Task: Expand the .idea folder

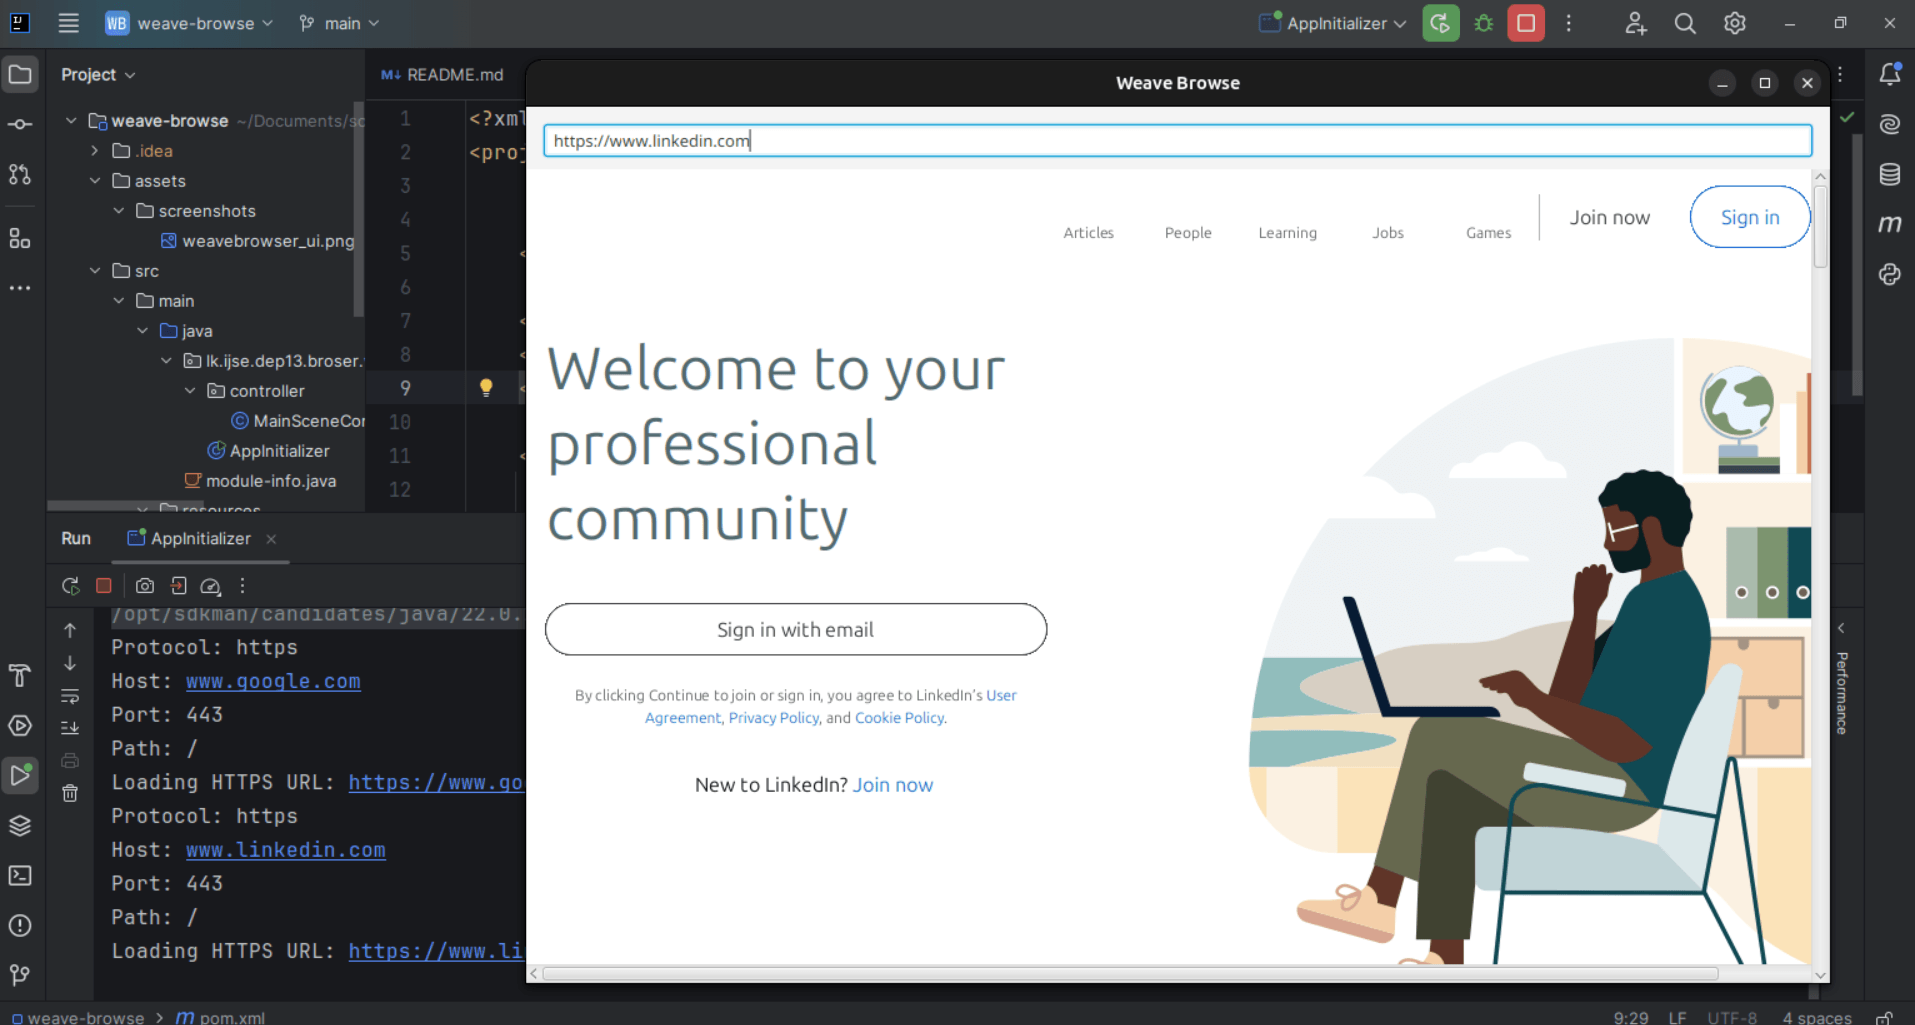Action: pyautogui.click(x=95, y=151)
